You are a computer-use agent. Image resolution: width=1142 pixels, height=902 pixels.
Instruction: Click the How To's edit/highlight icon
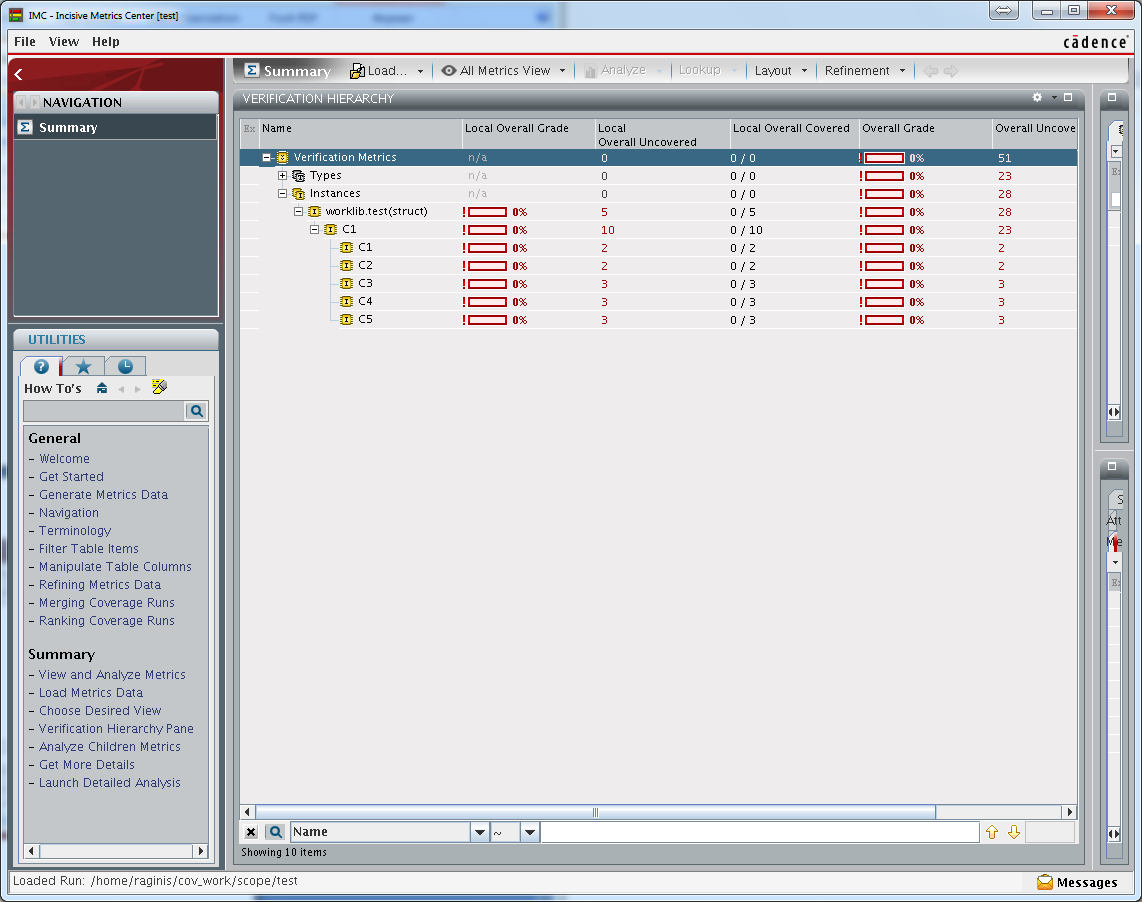(x=160, y=387)
